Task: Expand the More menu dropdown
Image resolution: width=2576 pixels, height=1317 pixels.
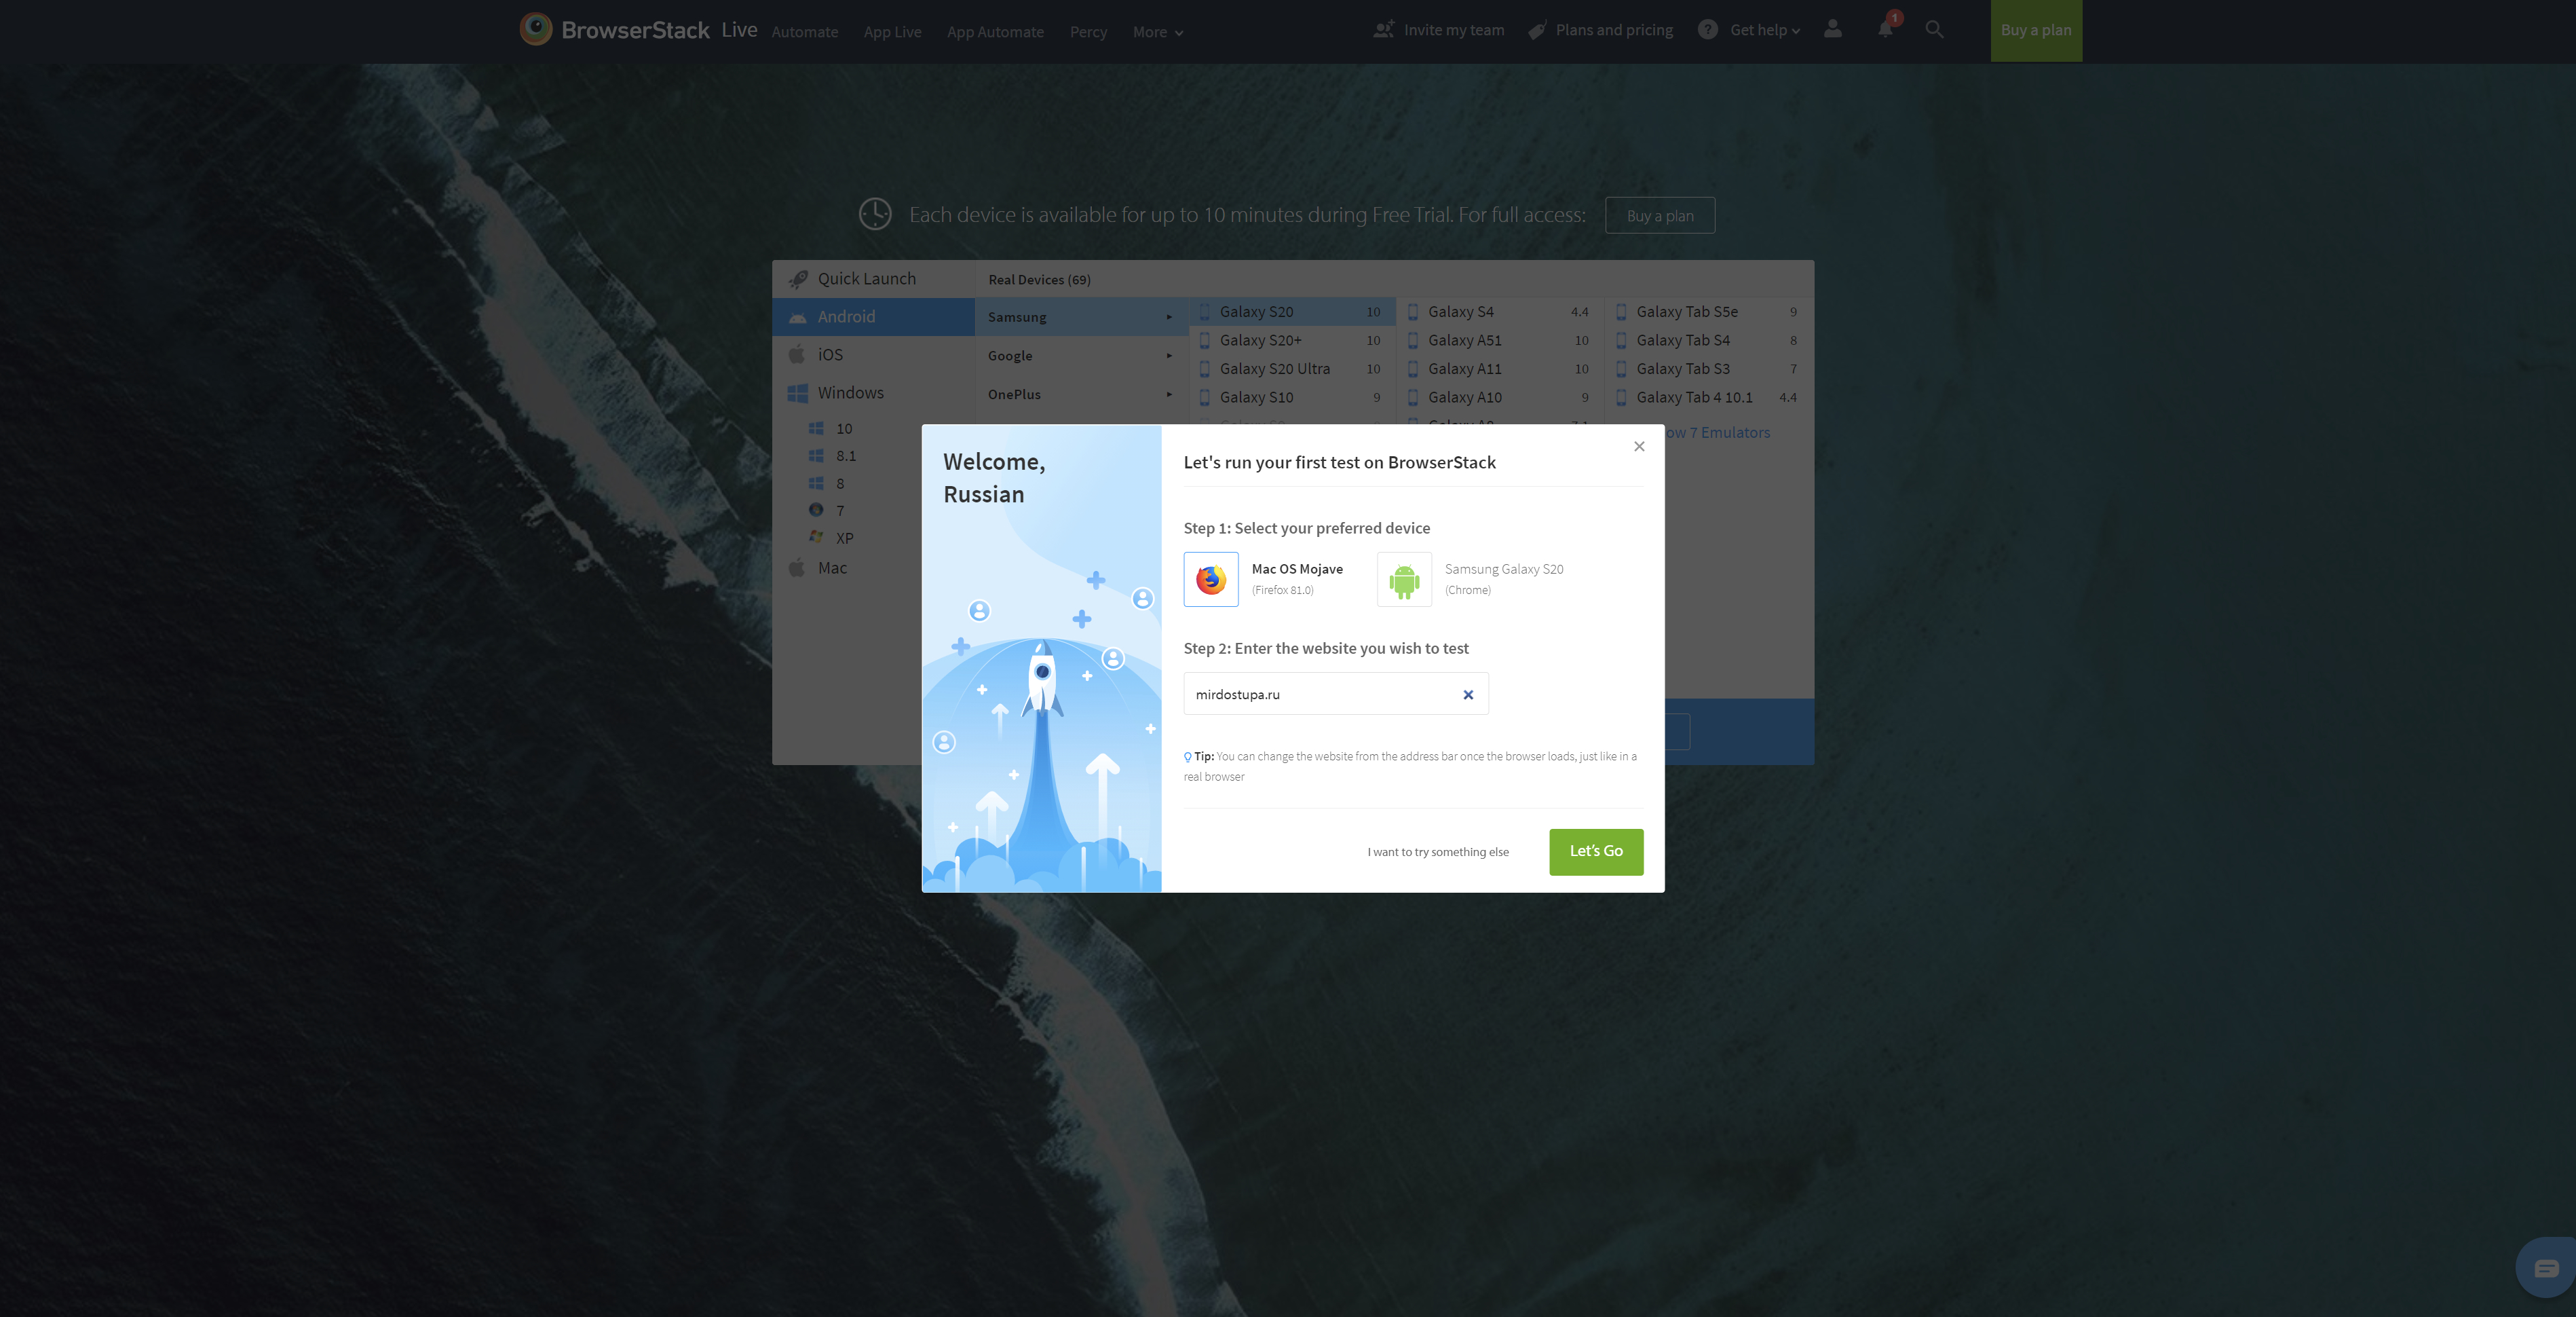Action: tap(1157, 32)
